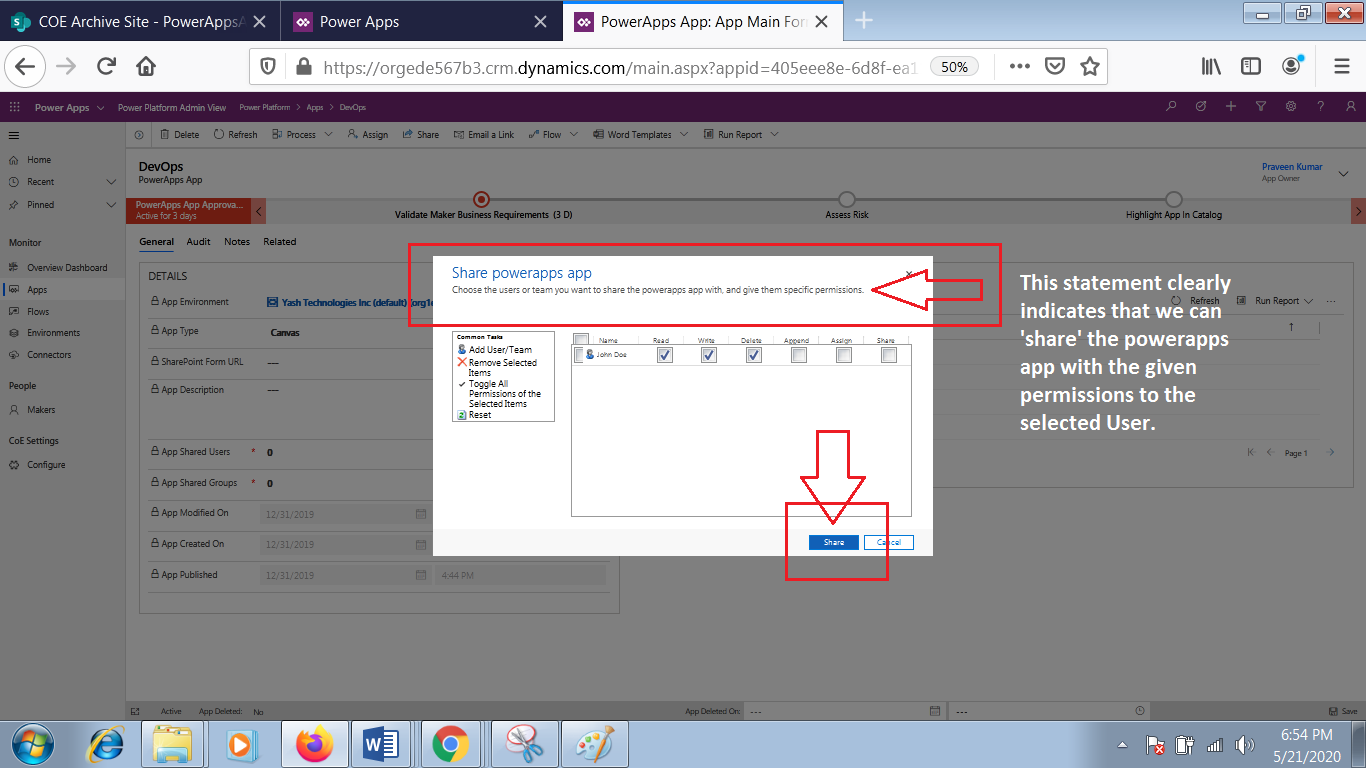Click Add User/Team in Common Tasks

pyautogui.click(x=501, y=349)
